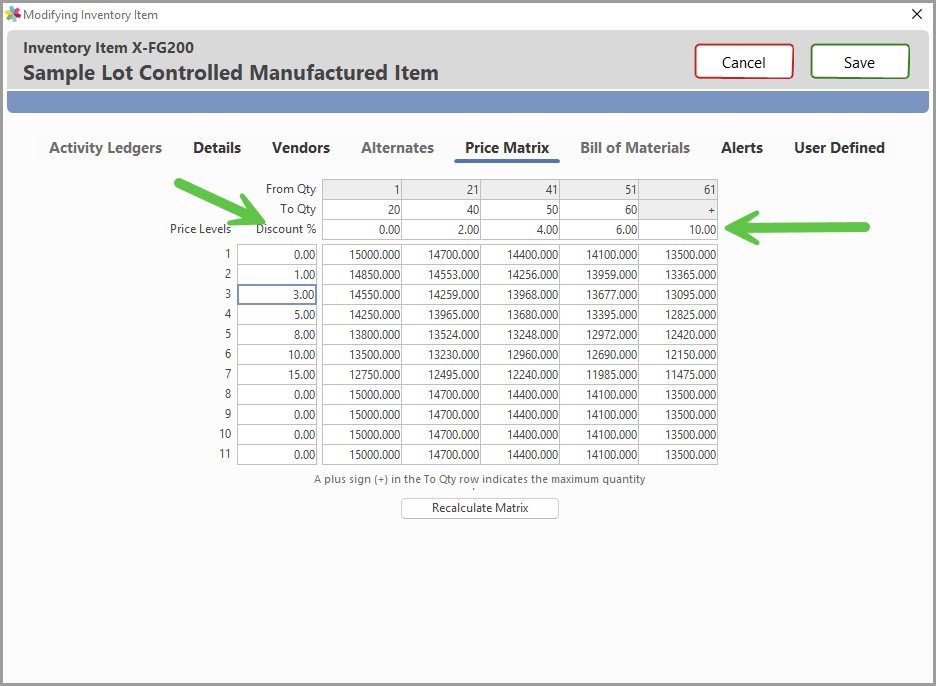The image size is (936, 686).
Task: Edit price level 10 discount field
Action: (x=277, y=435)
